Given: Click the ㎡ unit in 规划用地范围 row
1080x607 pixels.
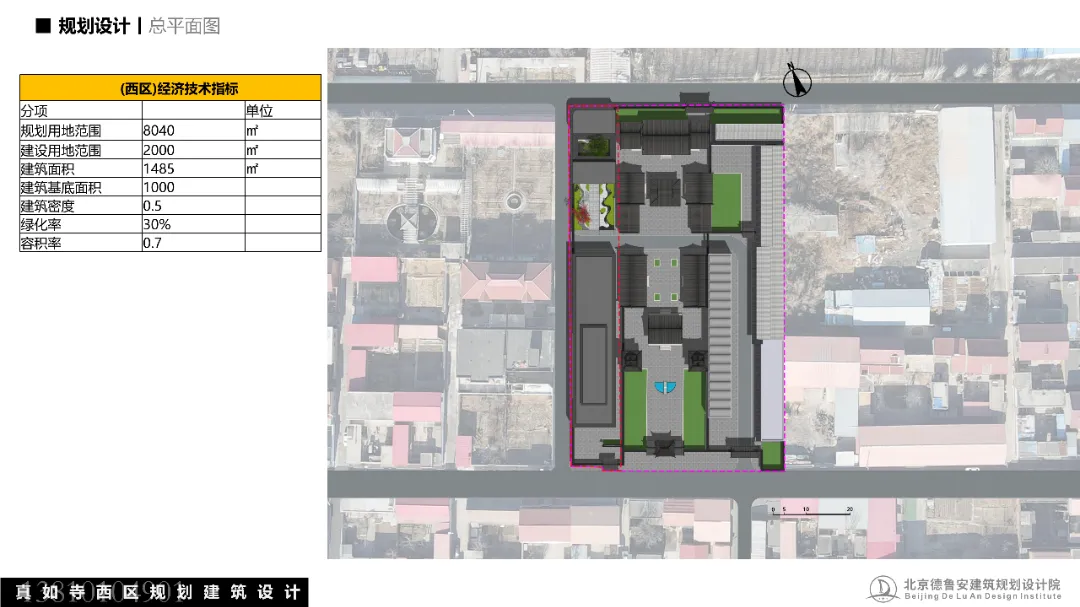Looking at the screenshot, I should point(252,131).
